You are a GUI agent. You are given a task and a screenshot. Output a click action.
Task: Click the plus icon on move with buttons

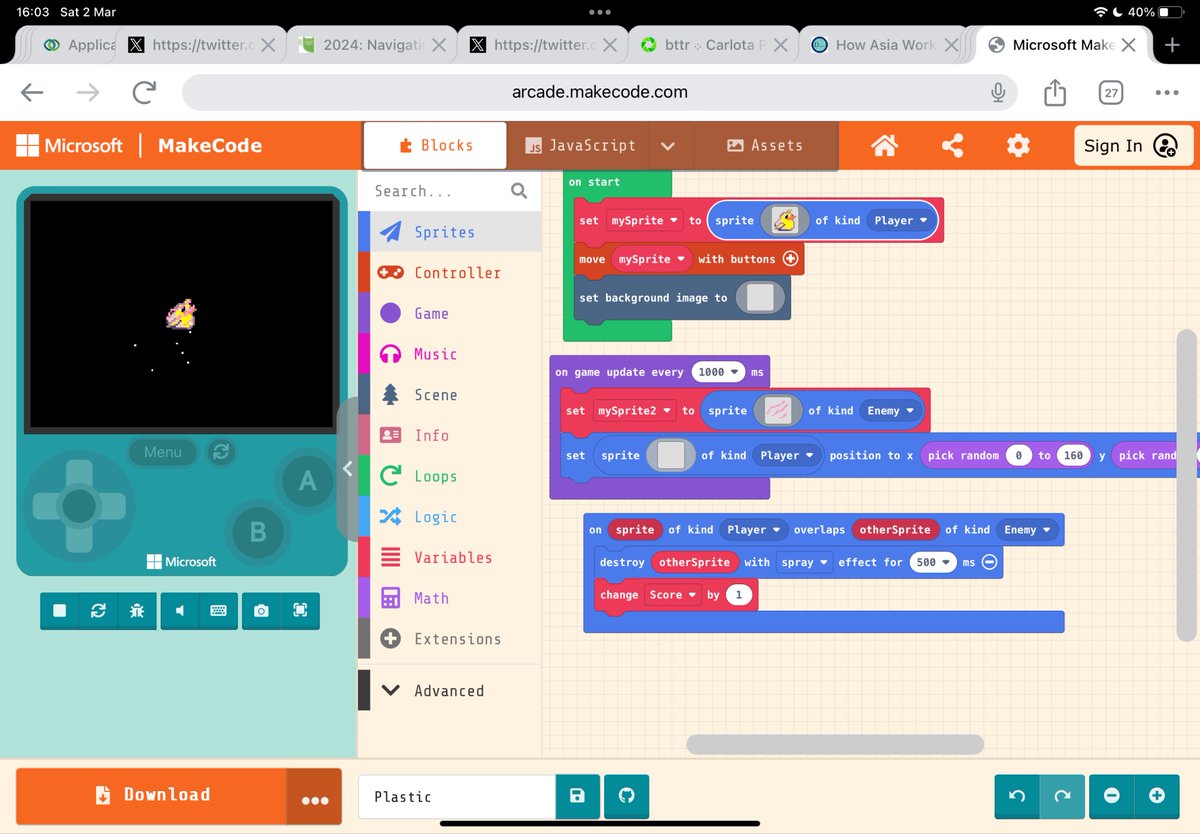[790, 259]
